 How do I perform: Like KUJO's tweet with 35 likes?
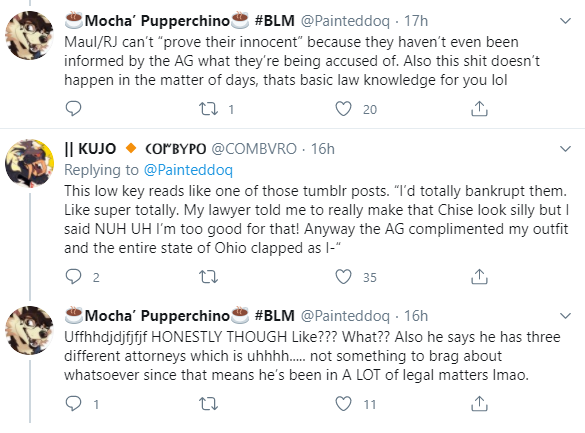click(343, 277)
